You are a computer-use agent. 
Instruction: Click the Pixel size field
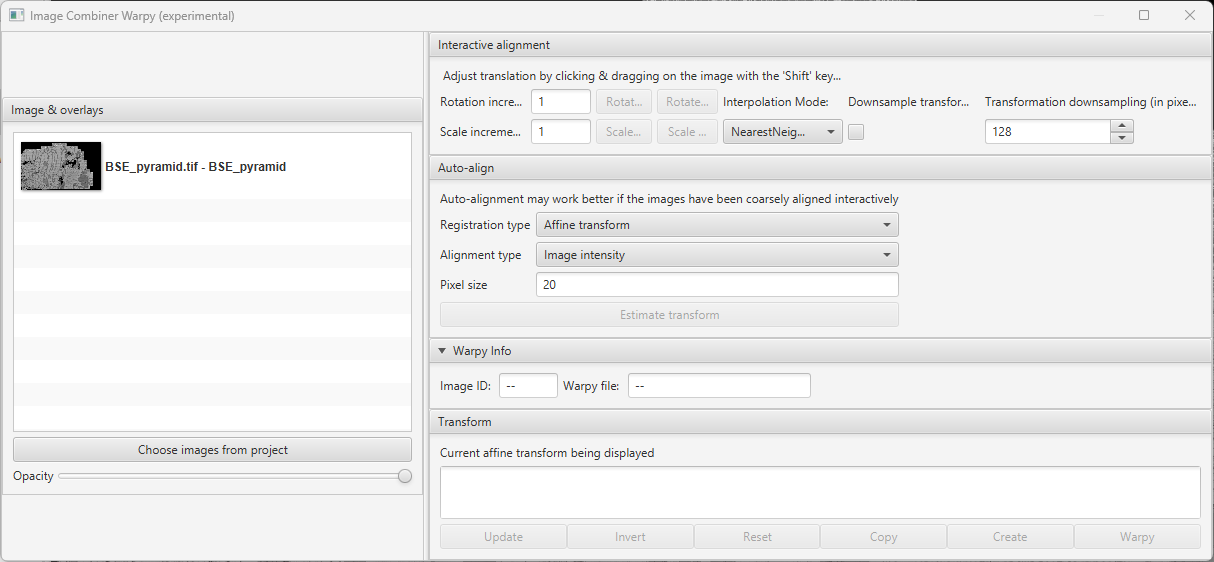[x=717, y=285]
